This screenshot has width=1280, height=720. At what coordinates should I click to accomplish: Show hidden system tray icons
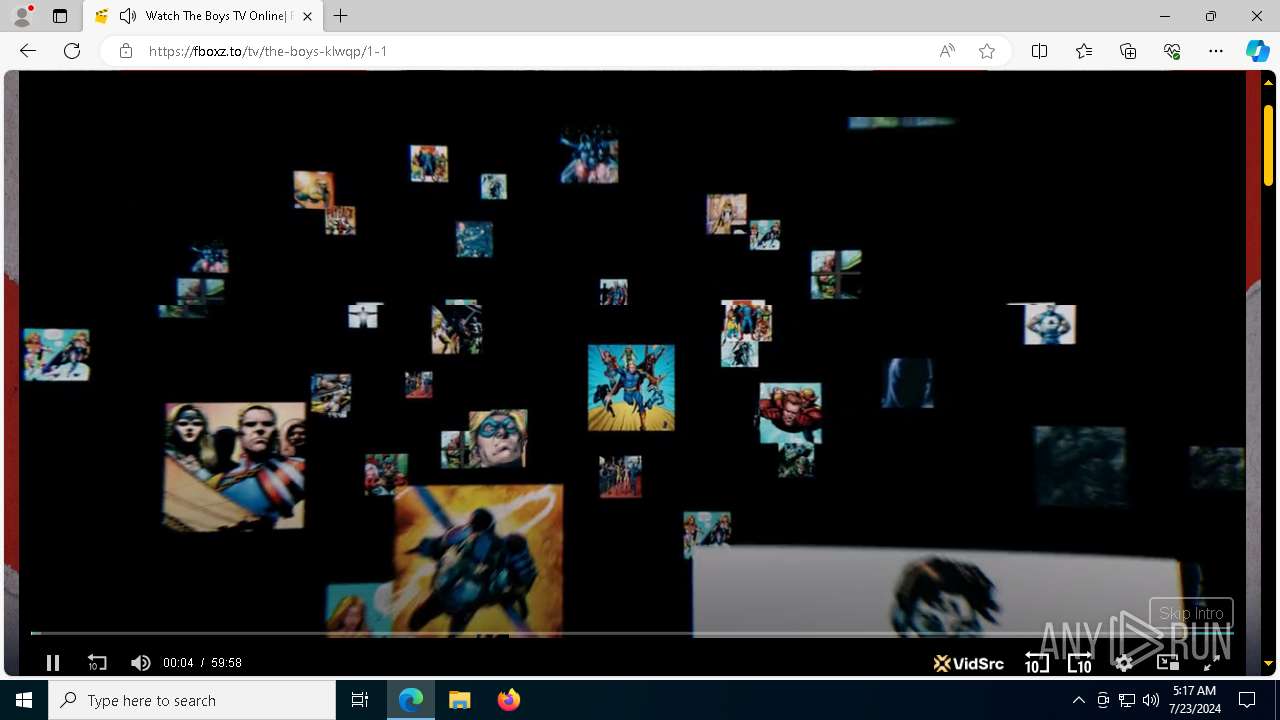(x=1078, y=700)
